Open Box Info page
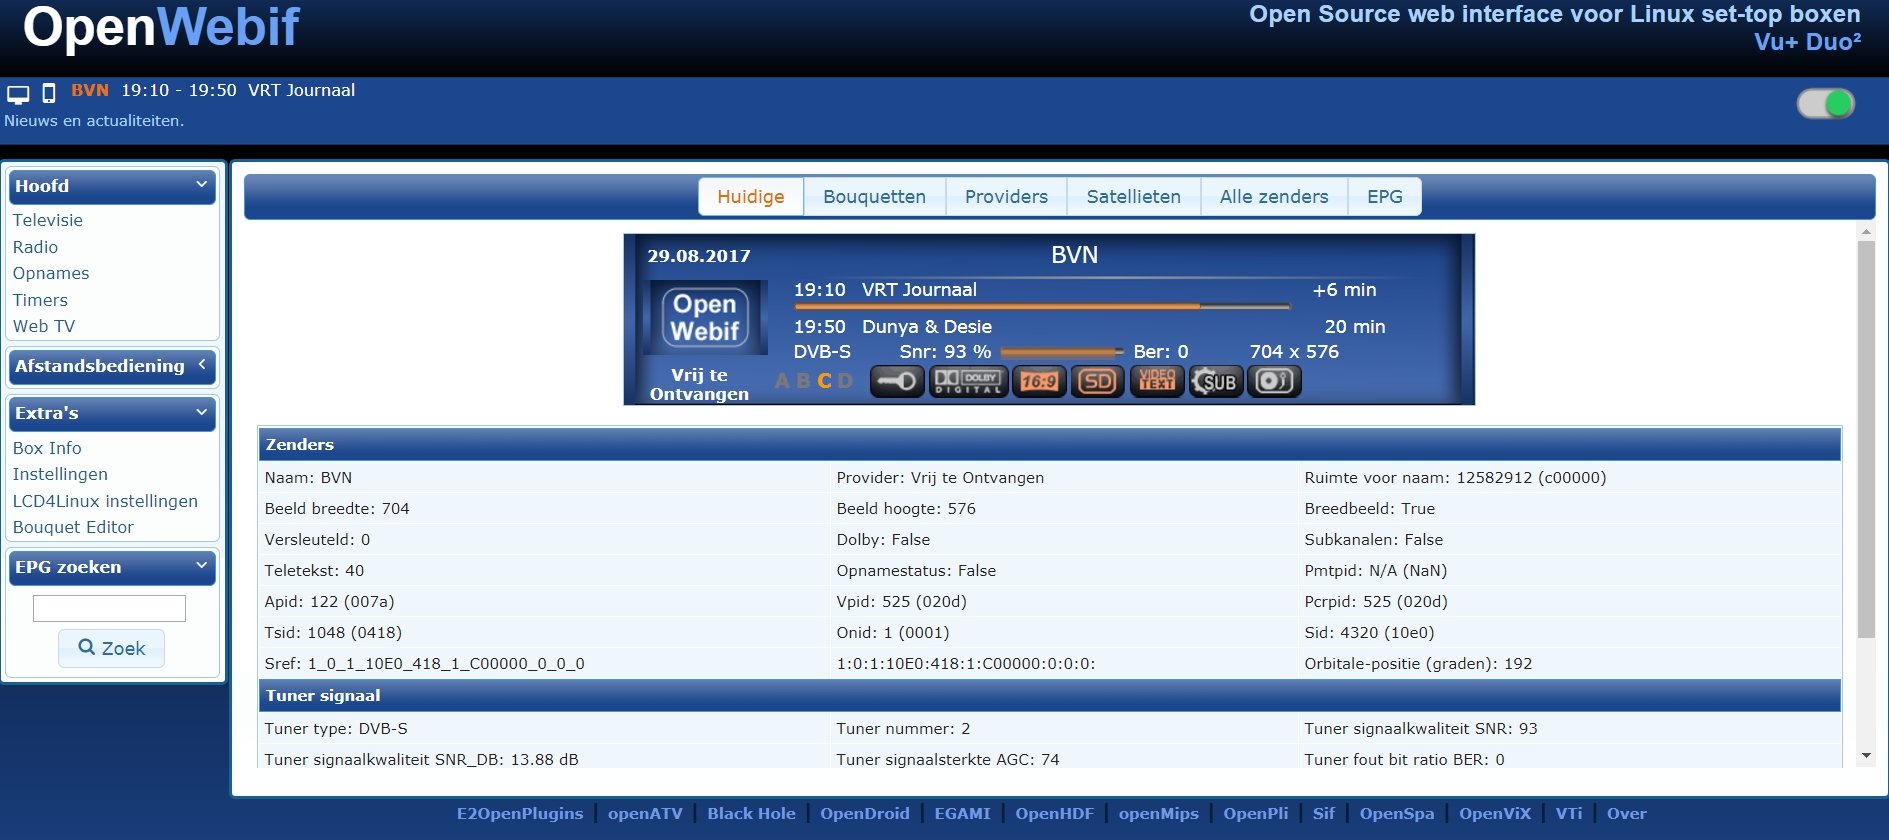 pos(47,448)
